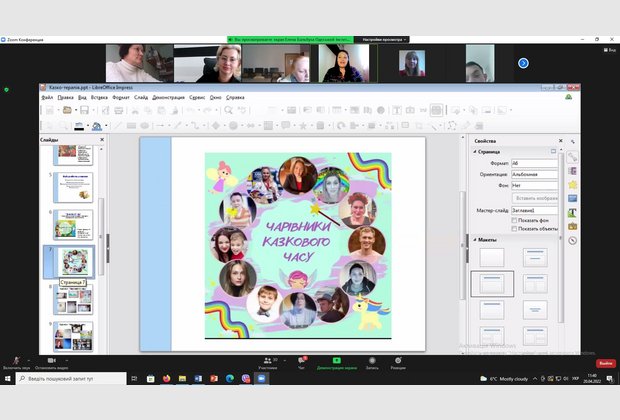Click the Windows taskbar search field
The height and width of the screenshot is (420, 620).
(x=70, y=379)
